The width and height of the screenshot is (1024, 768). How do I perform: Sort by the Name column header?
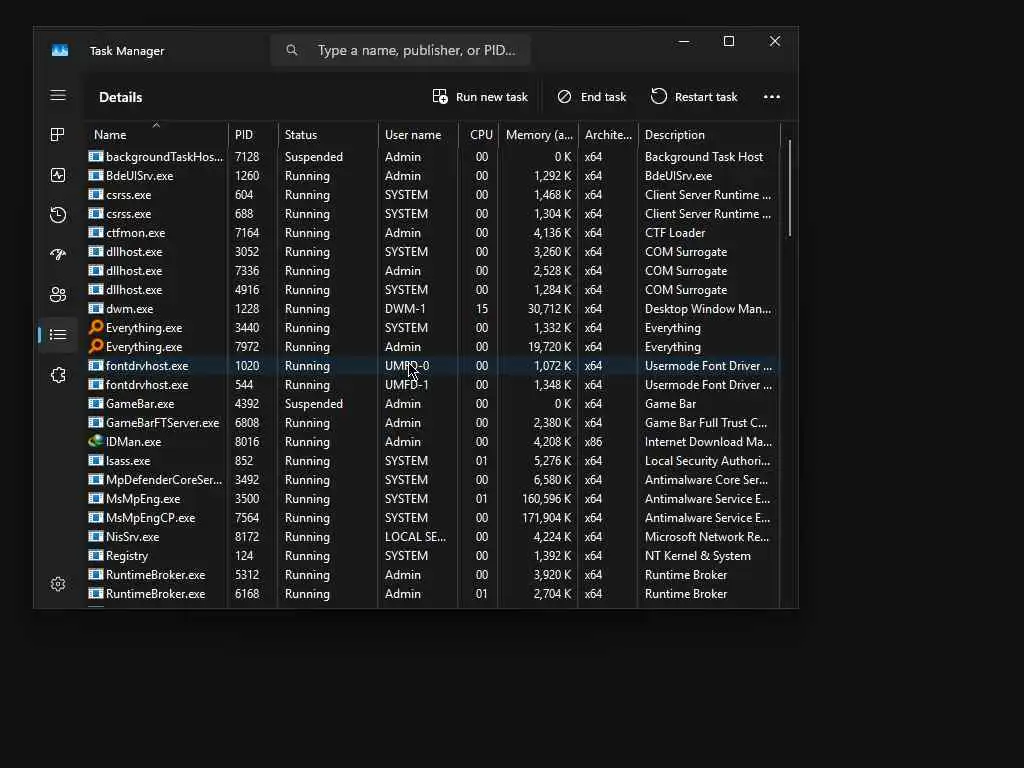pos(156,135)
